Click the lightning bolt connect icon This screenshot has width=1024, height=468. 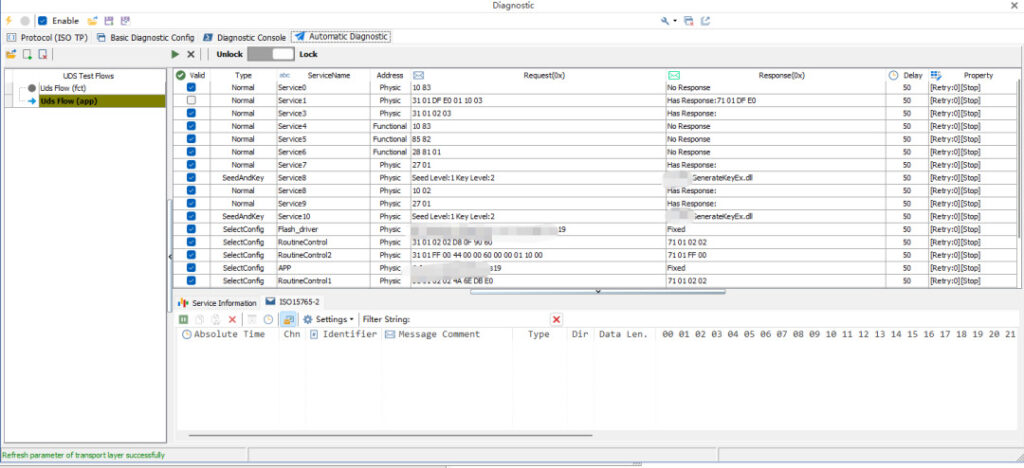(9, 20)
